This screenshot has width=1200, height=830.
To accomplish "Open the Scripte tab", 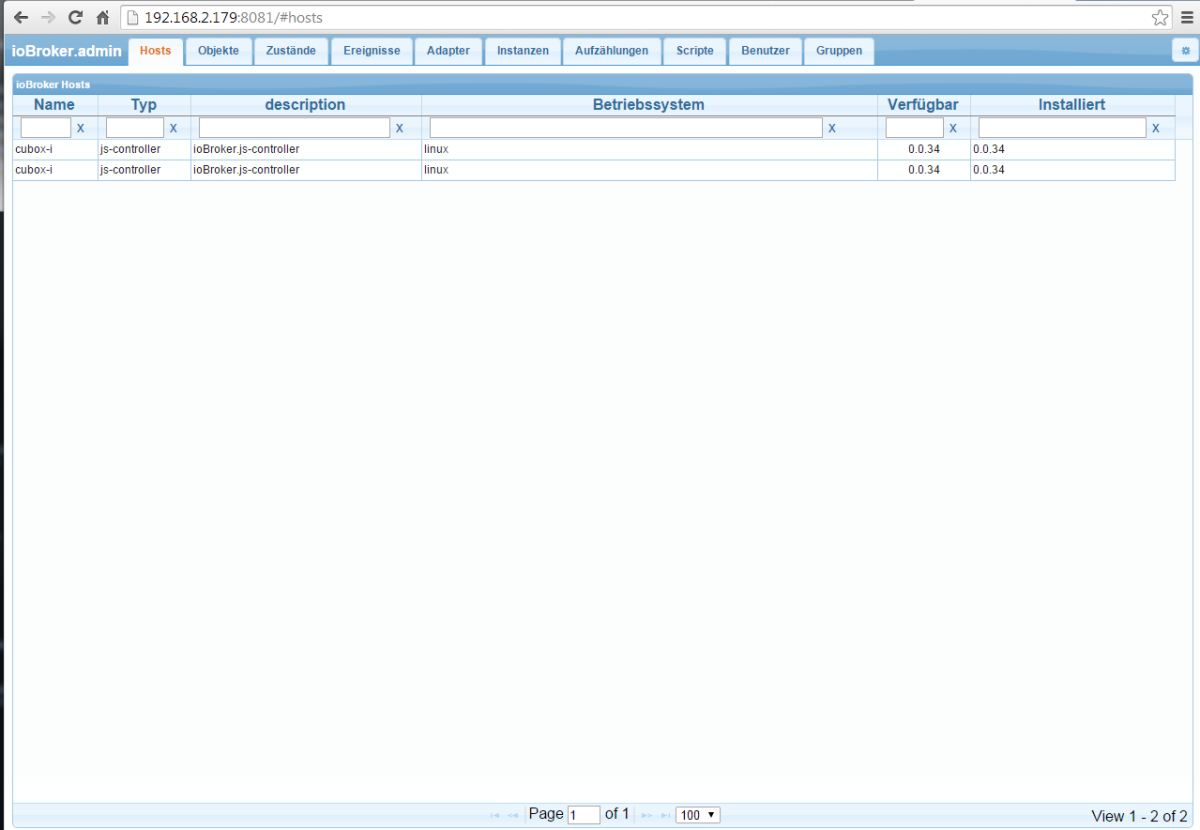I will tap(695, 51).
